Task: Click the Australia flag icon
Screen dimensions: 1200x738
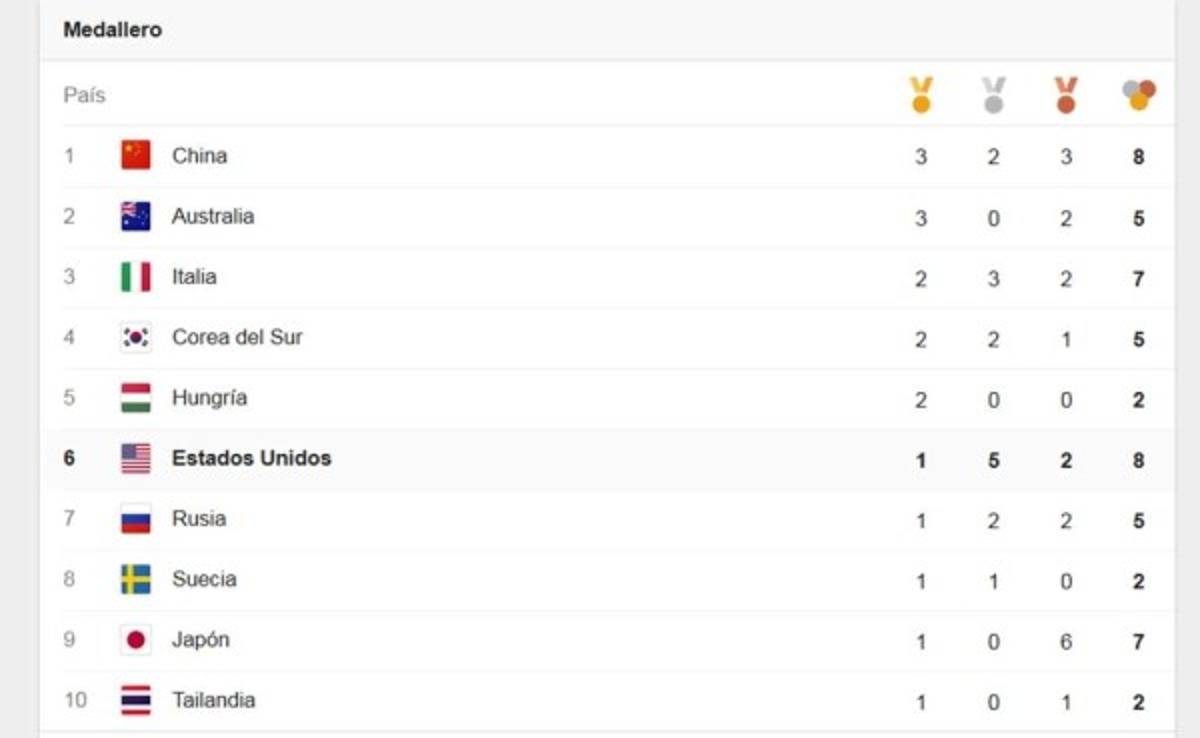Action: pos(136,216)
